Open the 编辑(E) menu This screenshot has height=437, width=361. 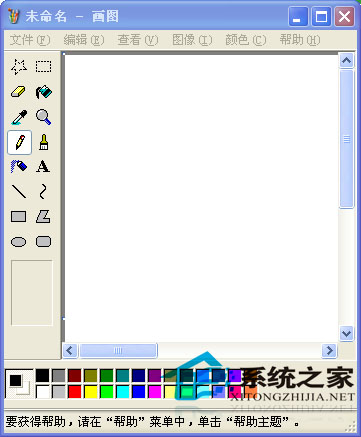click(x=84, y=40)
